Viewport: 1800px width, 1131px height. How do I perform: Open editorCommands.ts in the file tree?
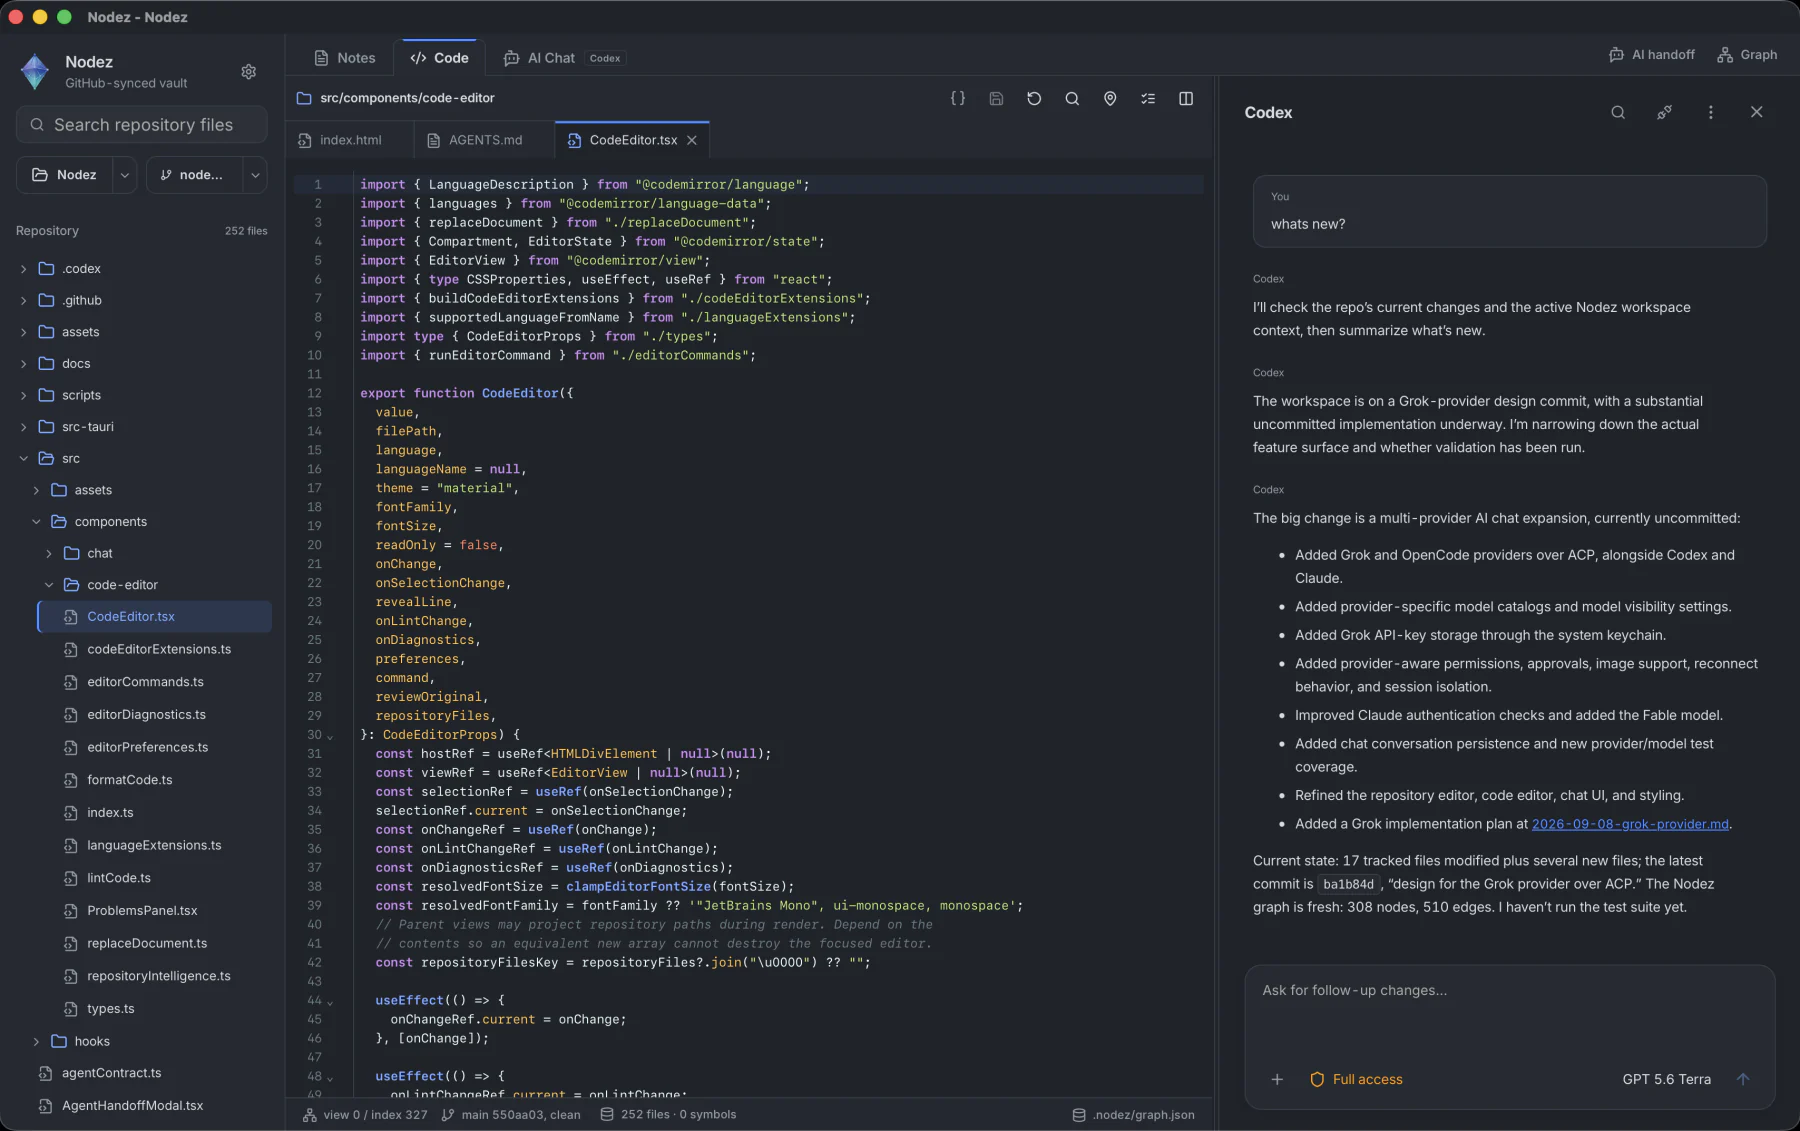pyautogui.click(x=145, y=682)
